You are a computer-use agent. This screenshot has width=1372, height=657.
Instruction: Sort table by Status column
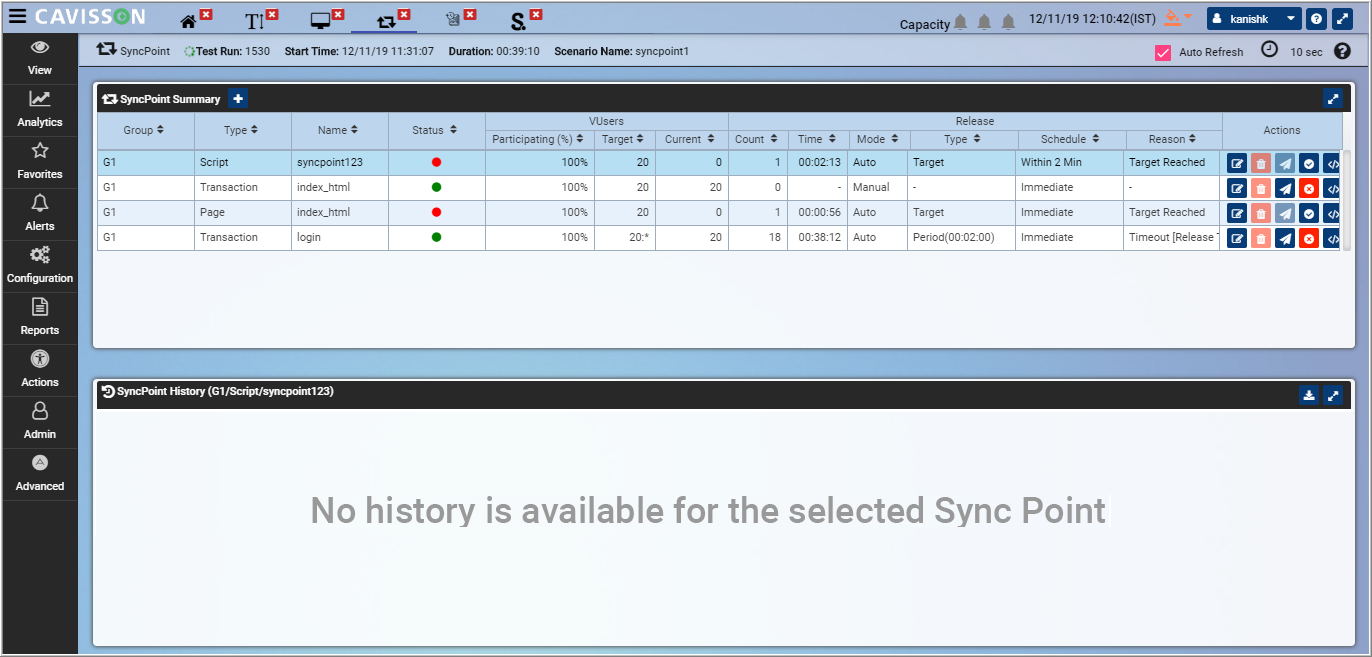(x=436, y=130)
